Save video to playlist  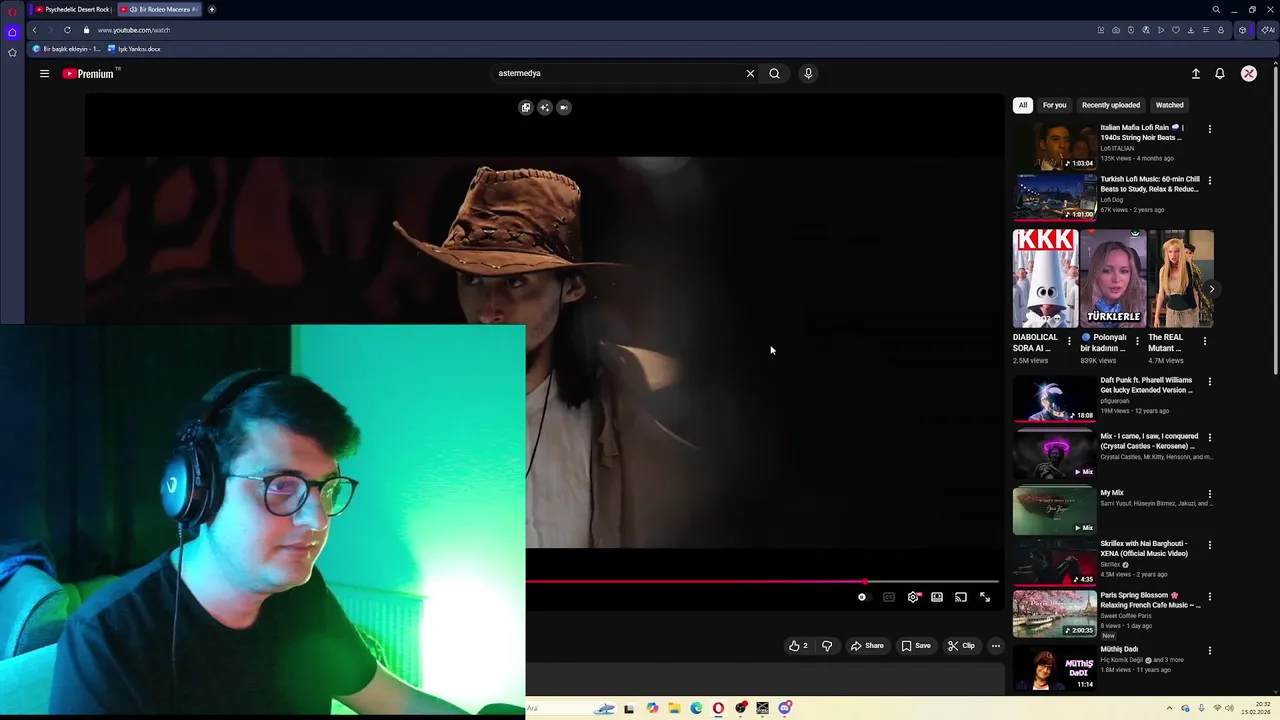(x=916, y=646)
